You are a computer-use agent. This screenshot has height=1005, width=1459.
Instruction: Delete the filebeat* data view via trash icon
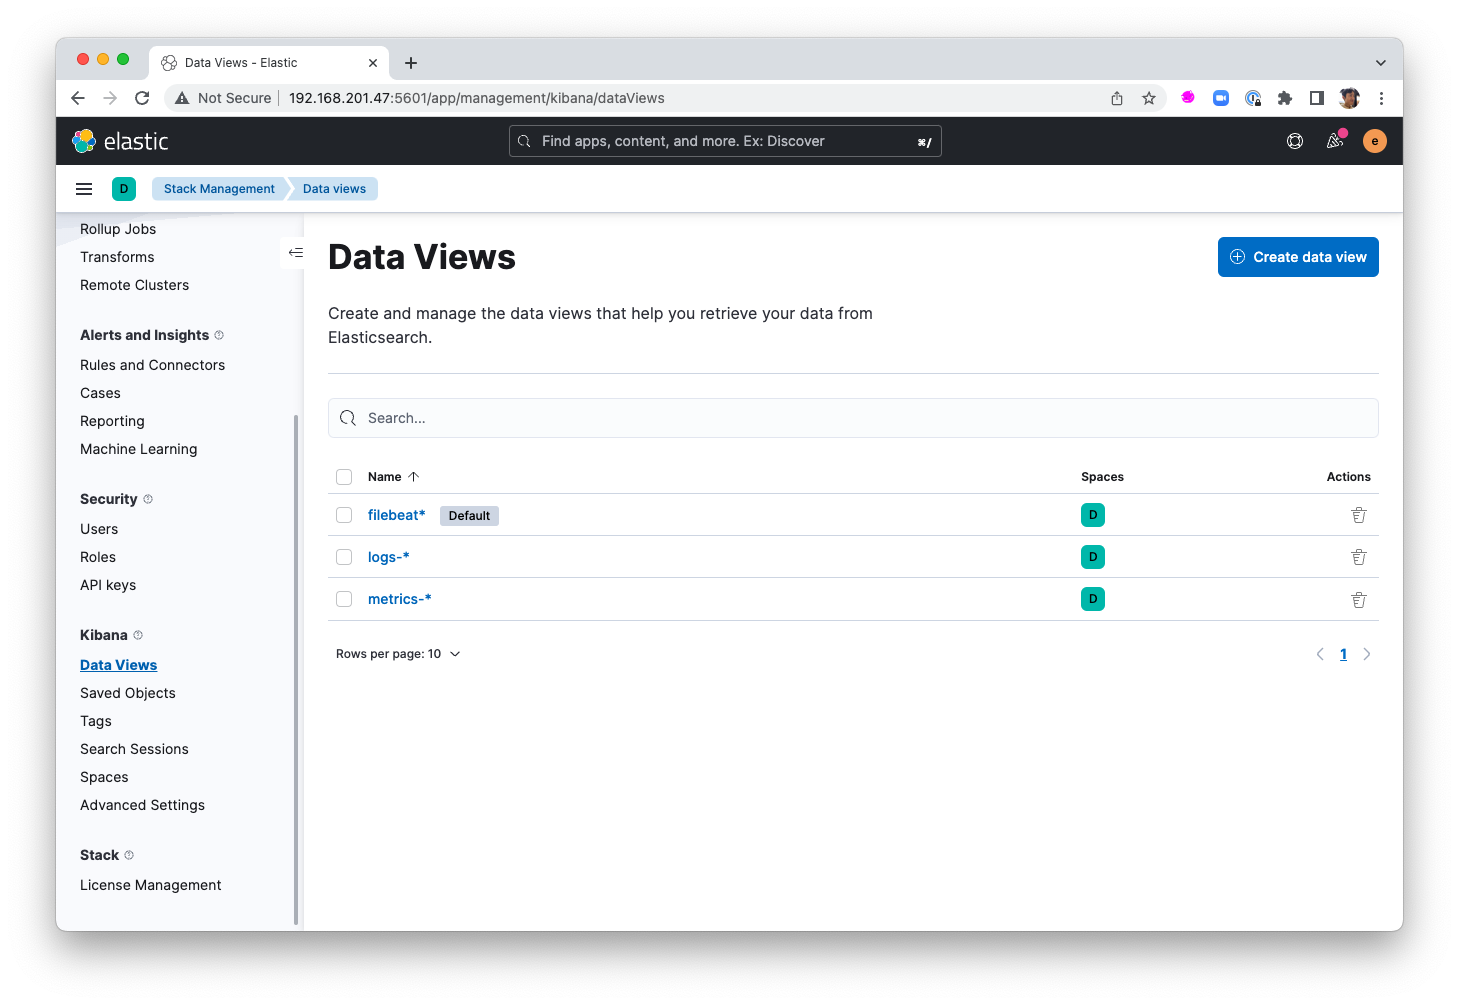tap(1358, 515)
